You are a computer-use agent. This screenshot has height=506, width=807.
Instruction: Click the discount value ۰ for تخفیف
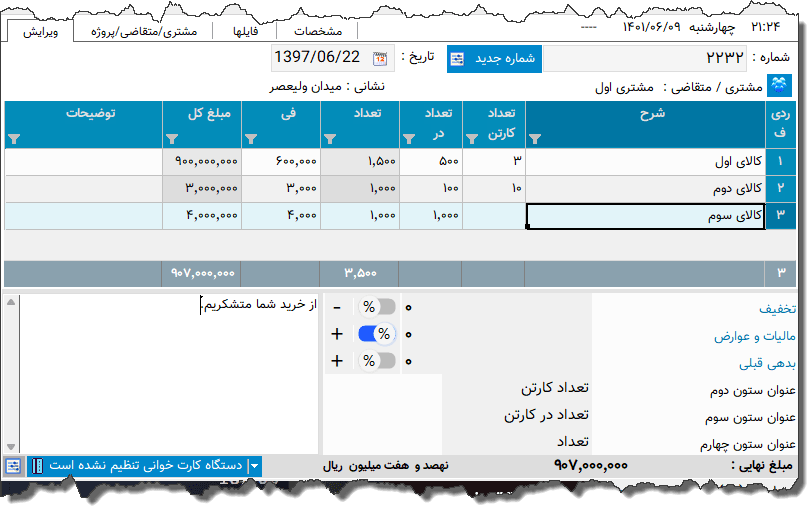coord(408,307)
